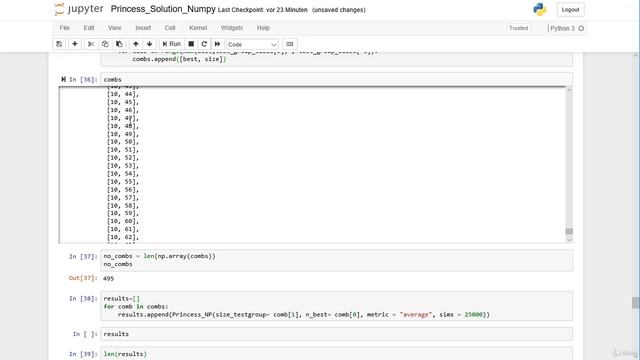Click the save and checkpoint icon

(59, 44)
